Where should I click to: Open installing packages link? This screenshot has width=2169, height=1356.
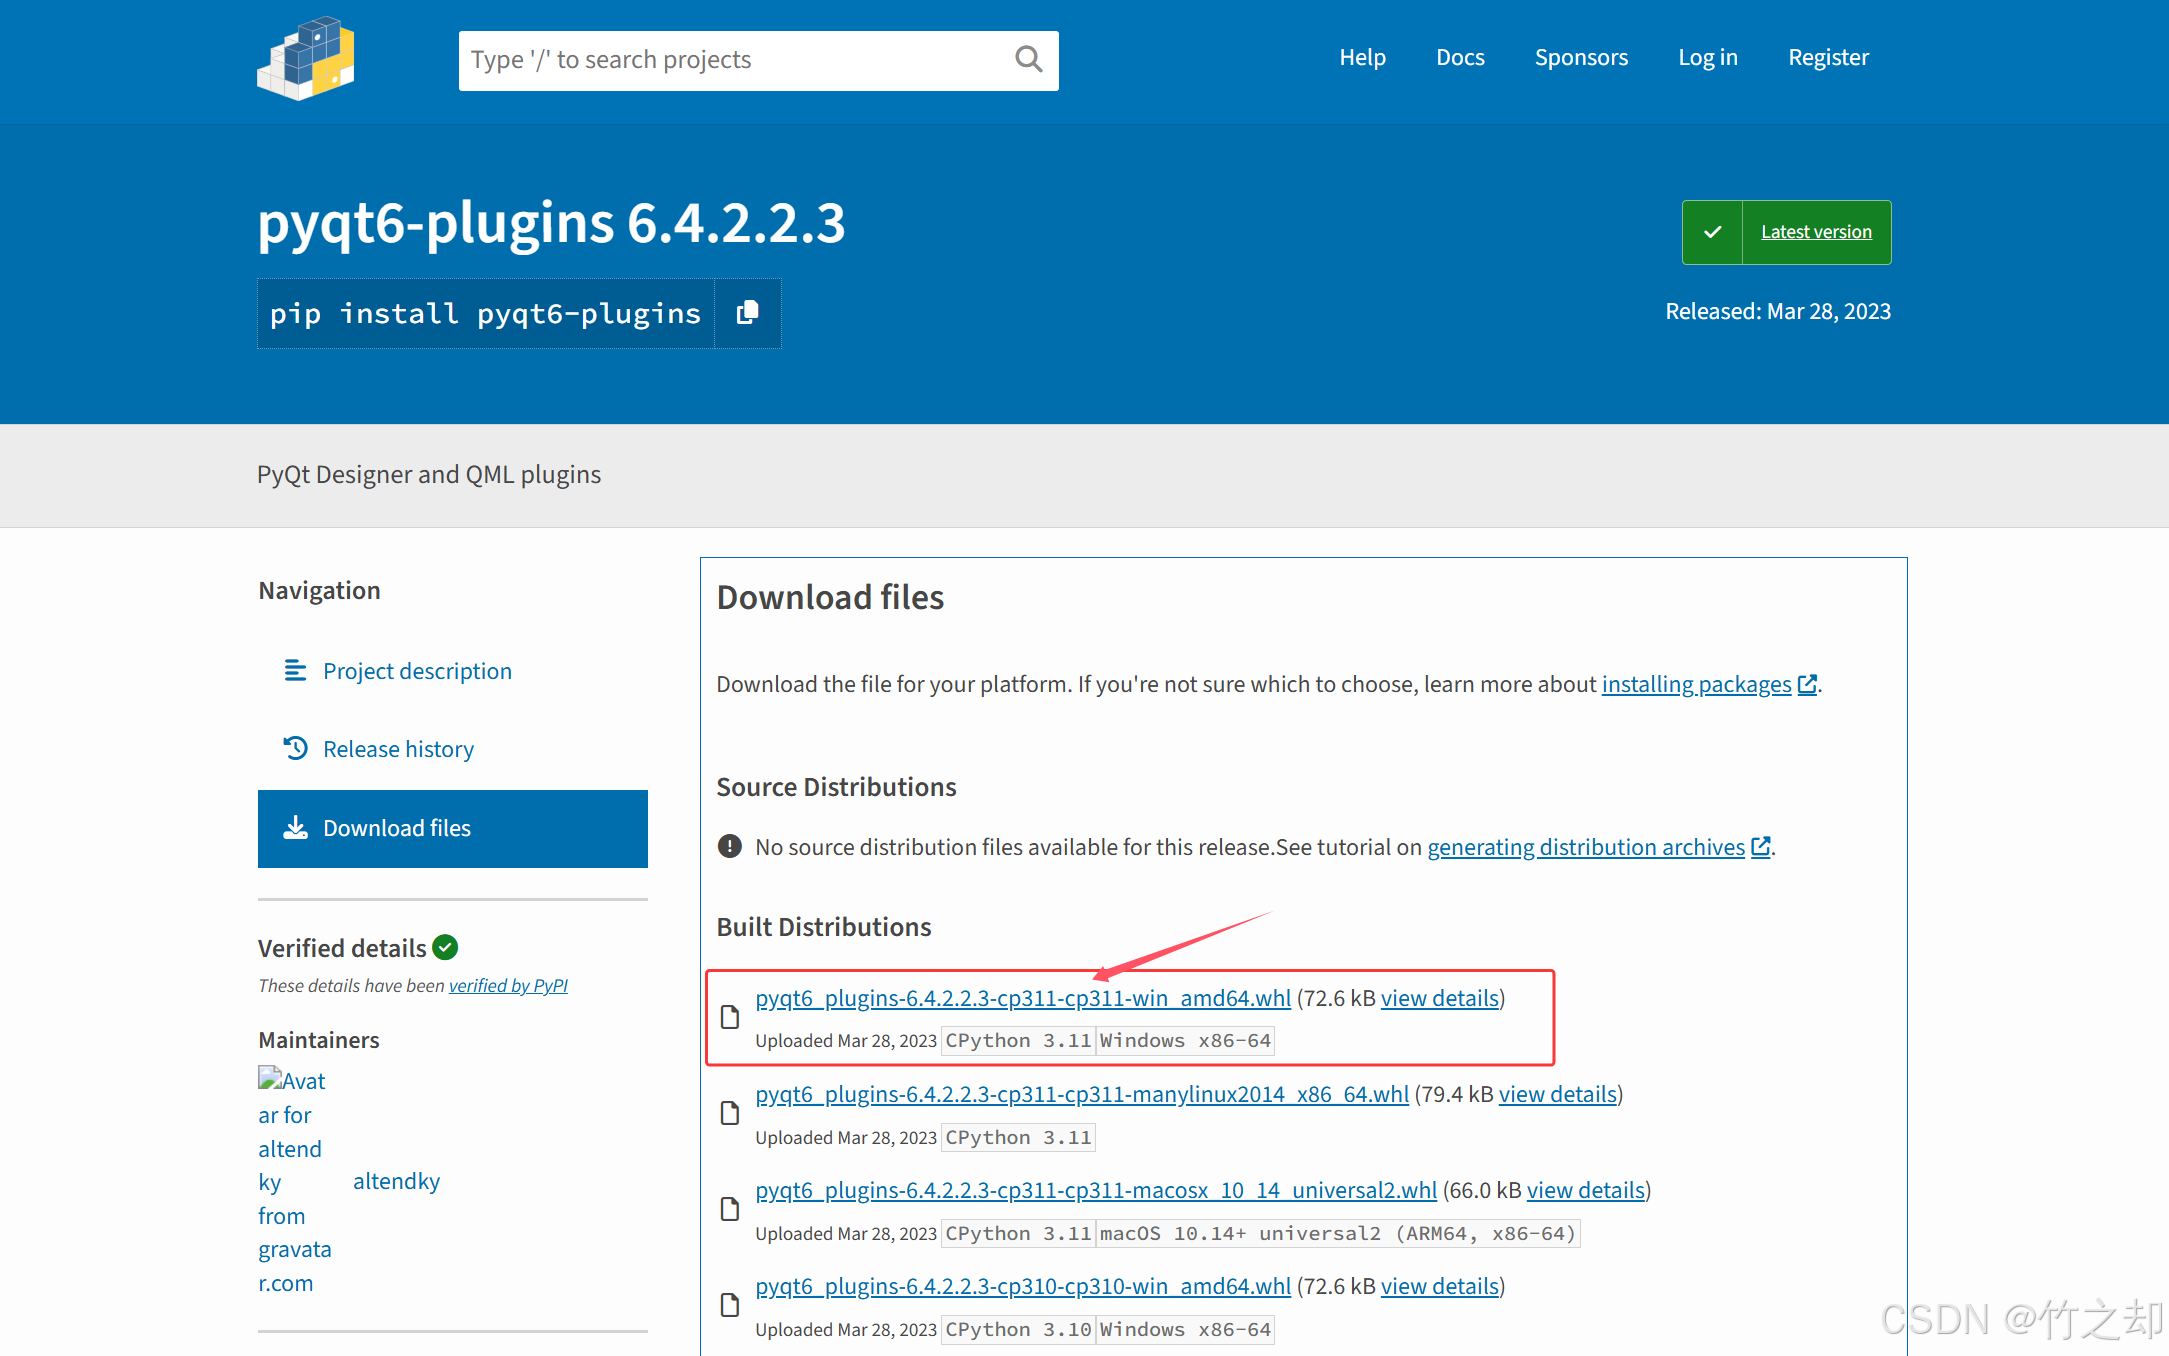(x=1696, y=684)
